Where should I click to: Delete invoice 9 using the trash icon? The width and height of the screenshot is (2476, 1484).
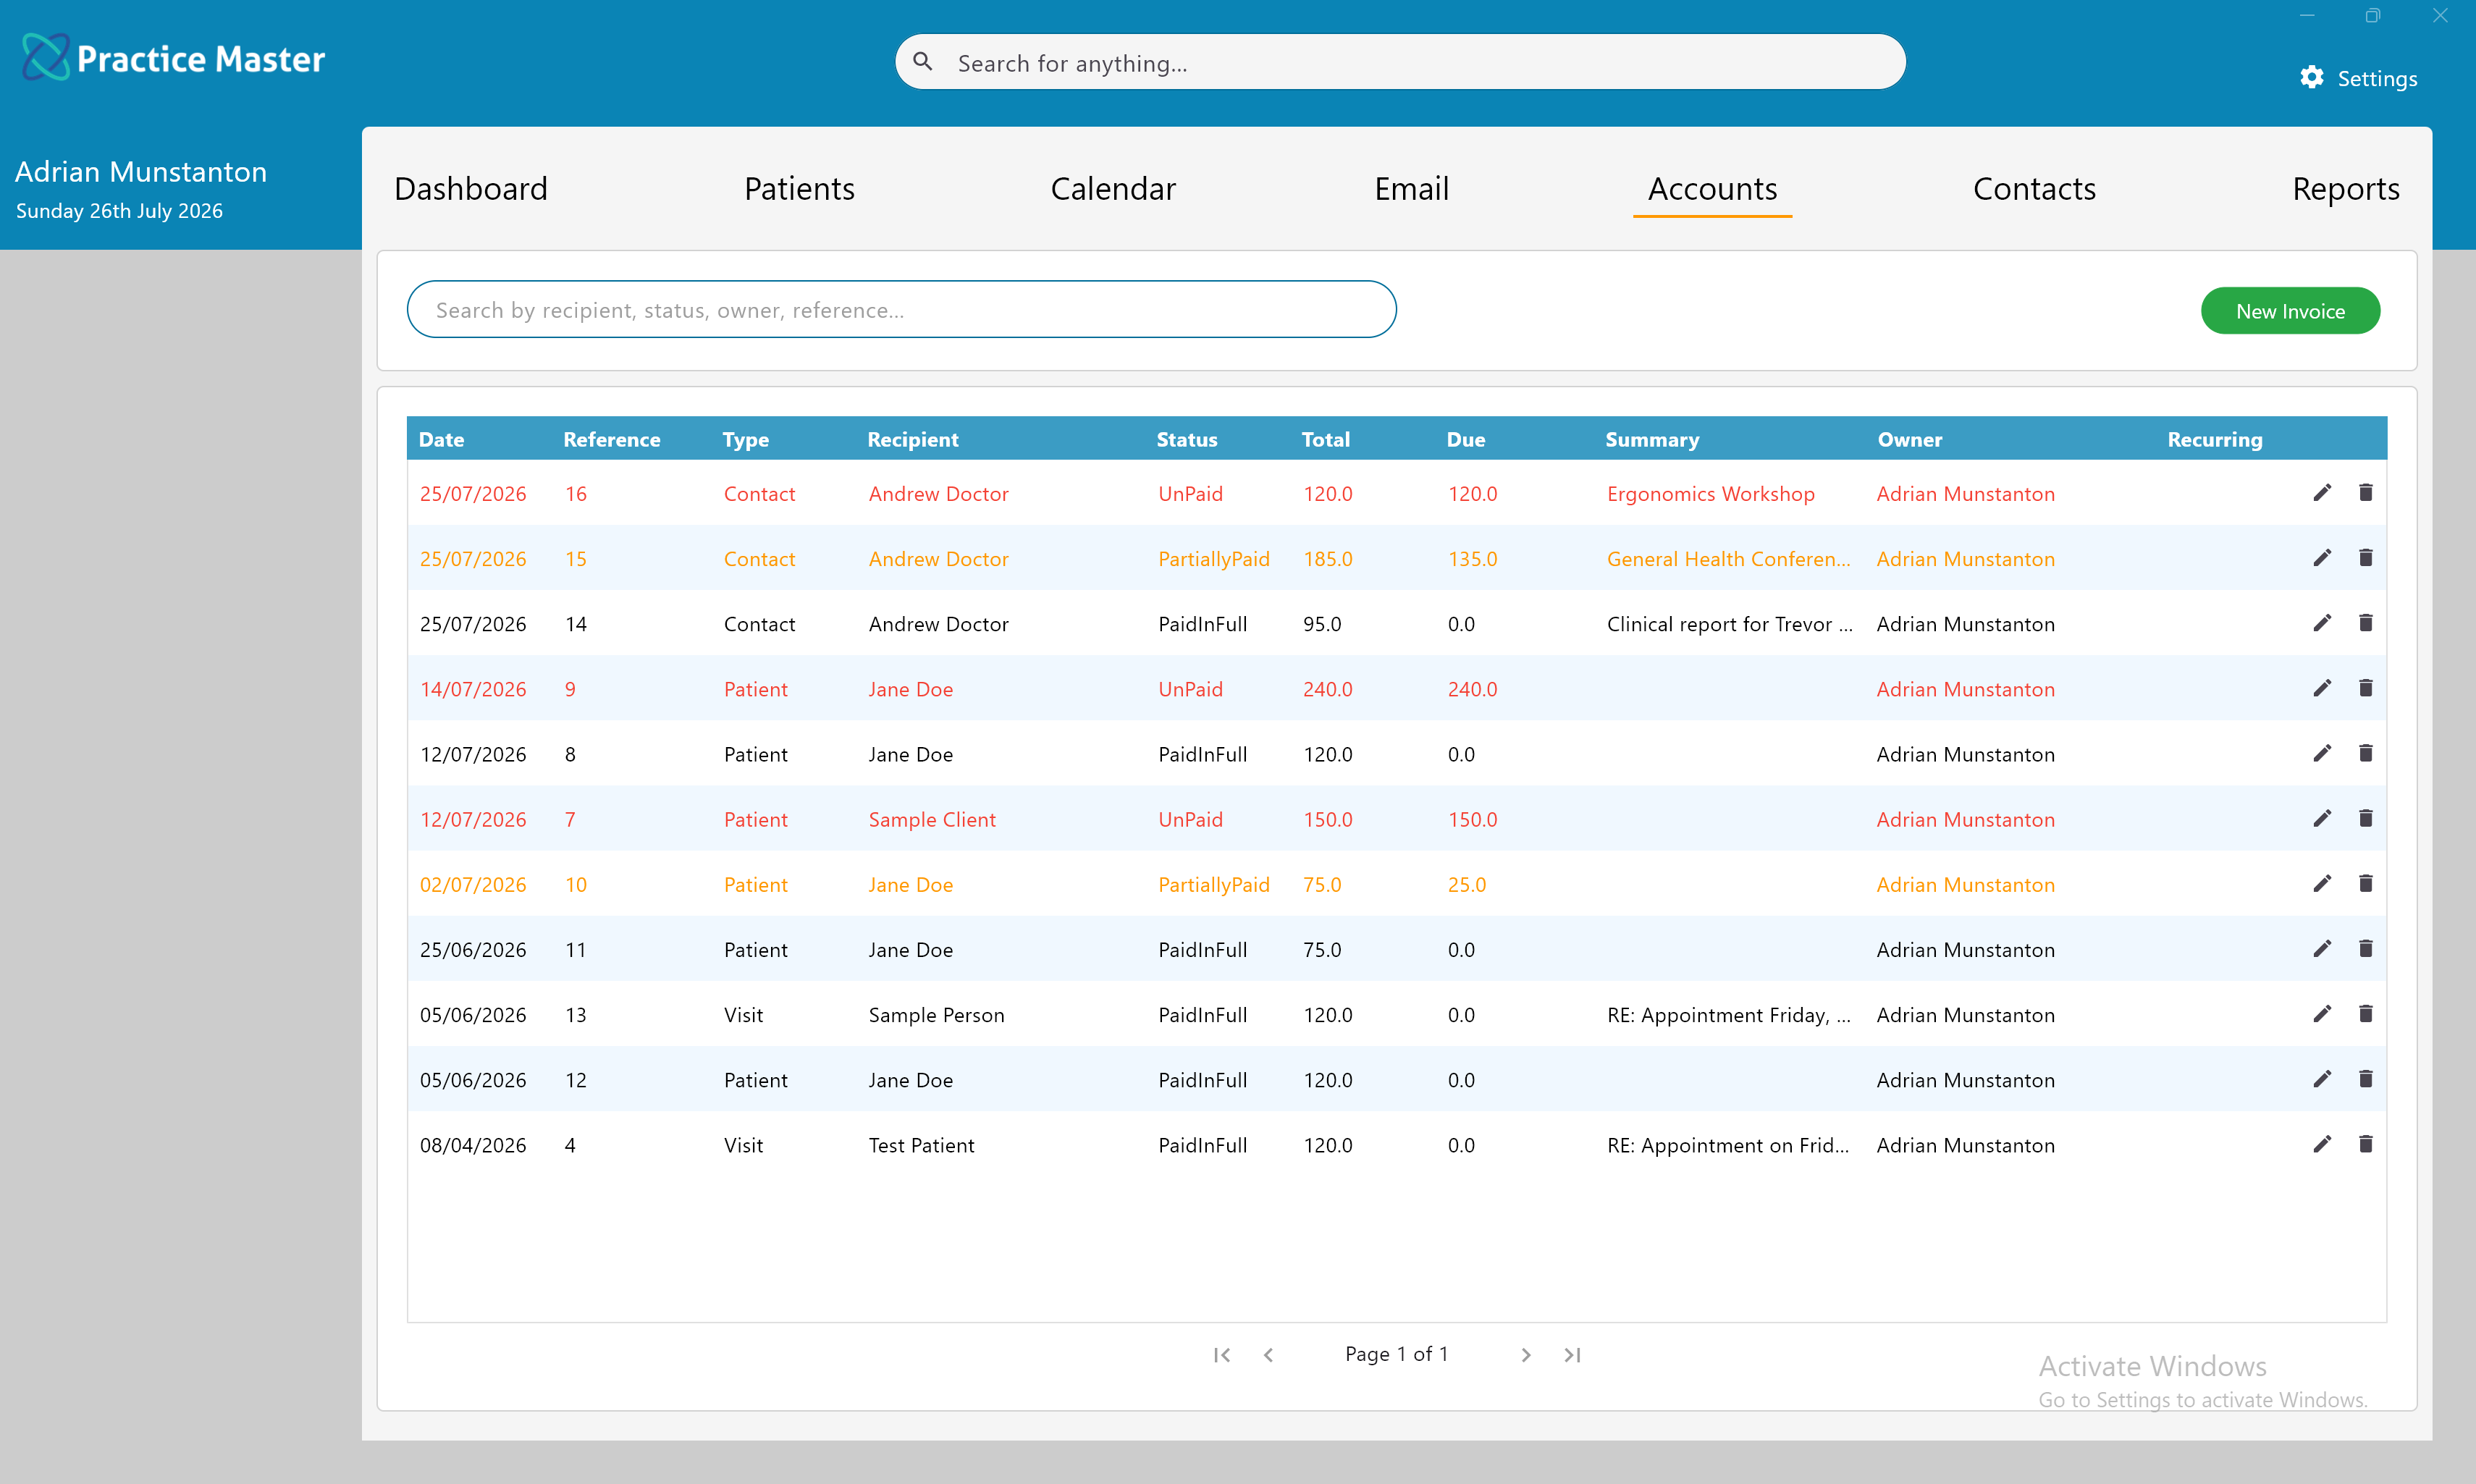pyautogui.click(x=2365, y=688)
